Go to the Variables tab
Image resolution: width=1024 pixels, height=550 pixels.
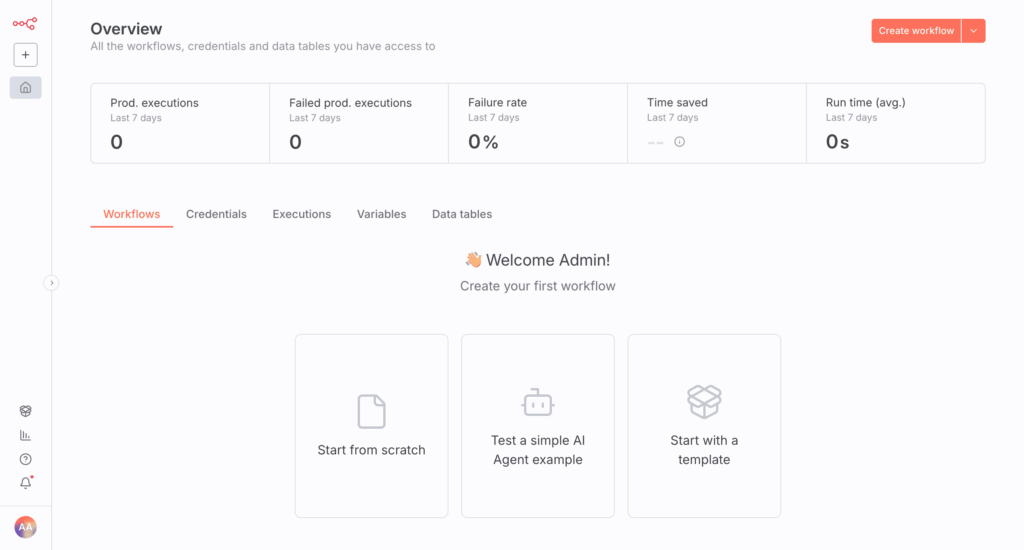[x=381, y=214]
